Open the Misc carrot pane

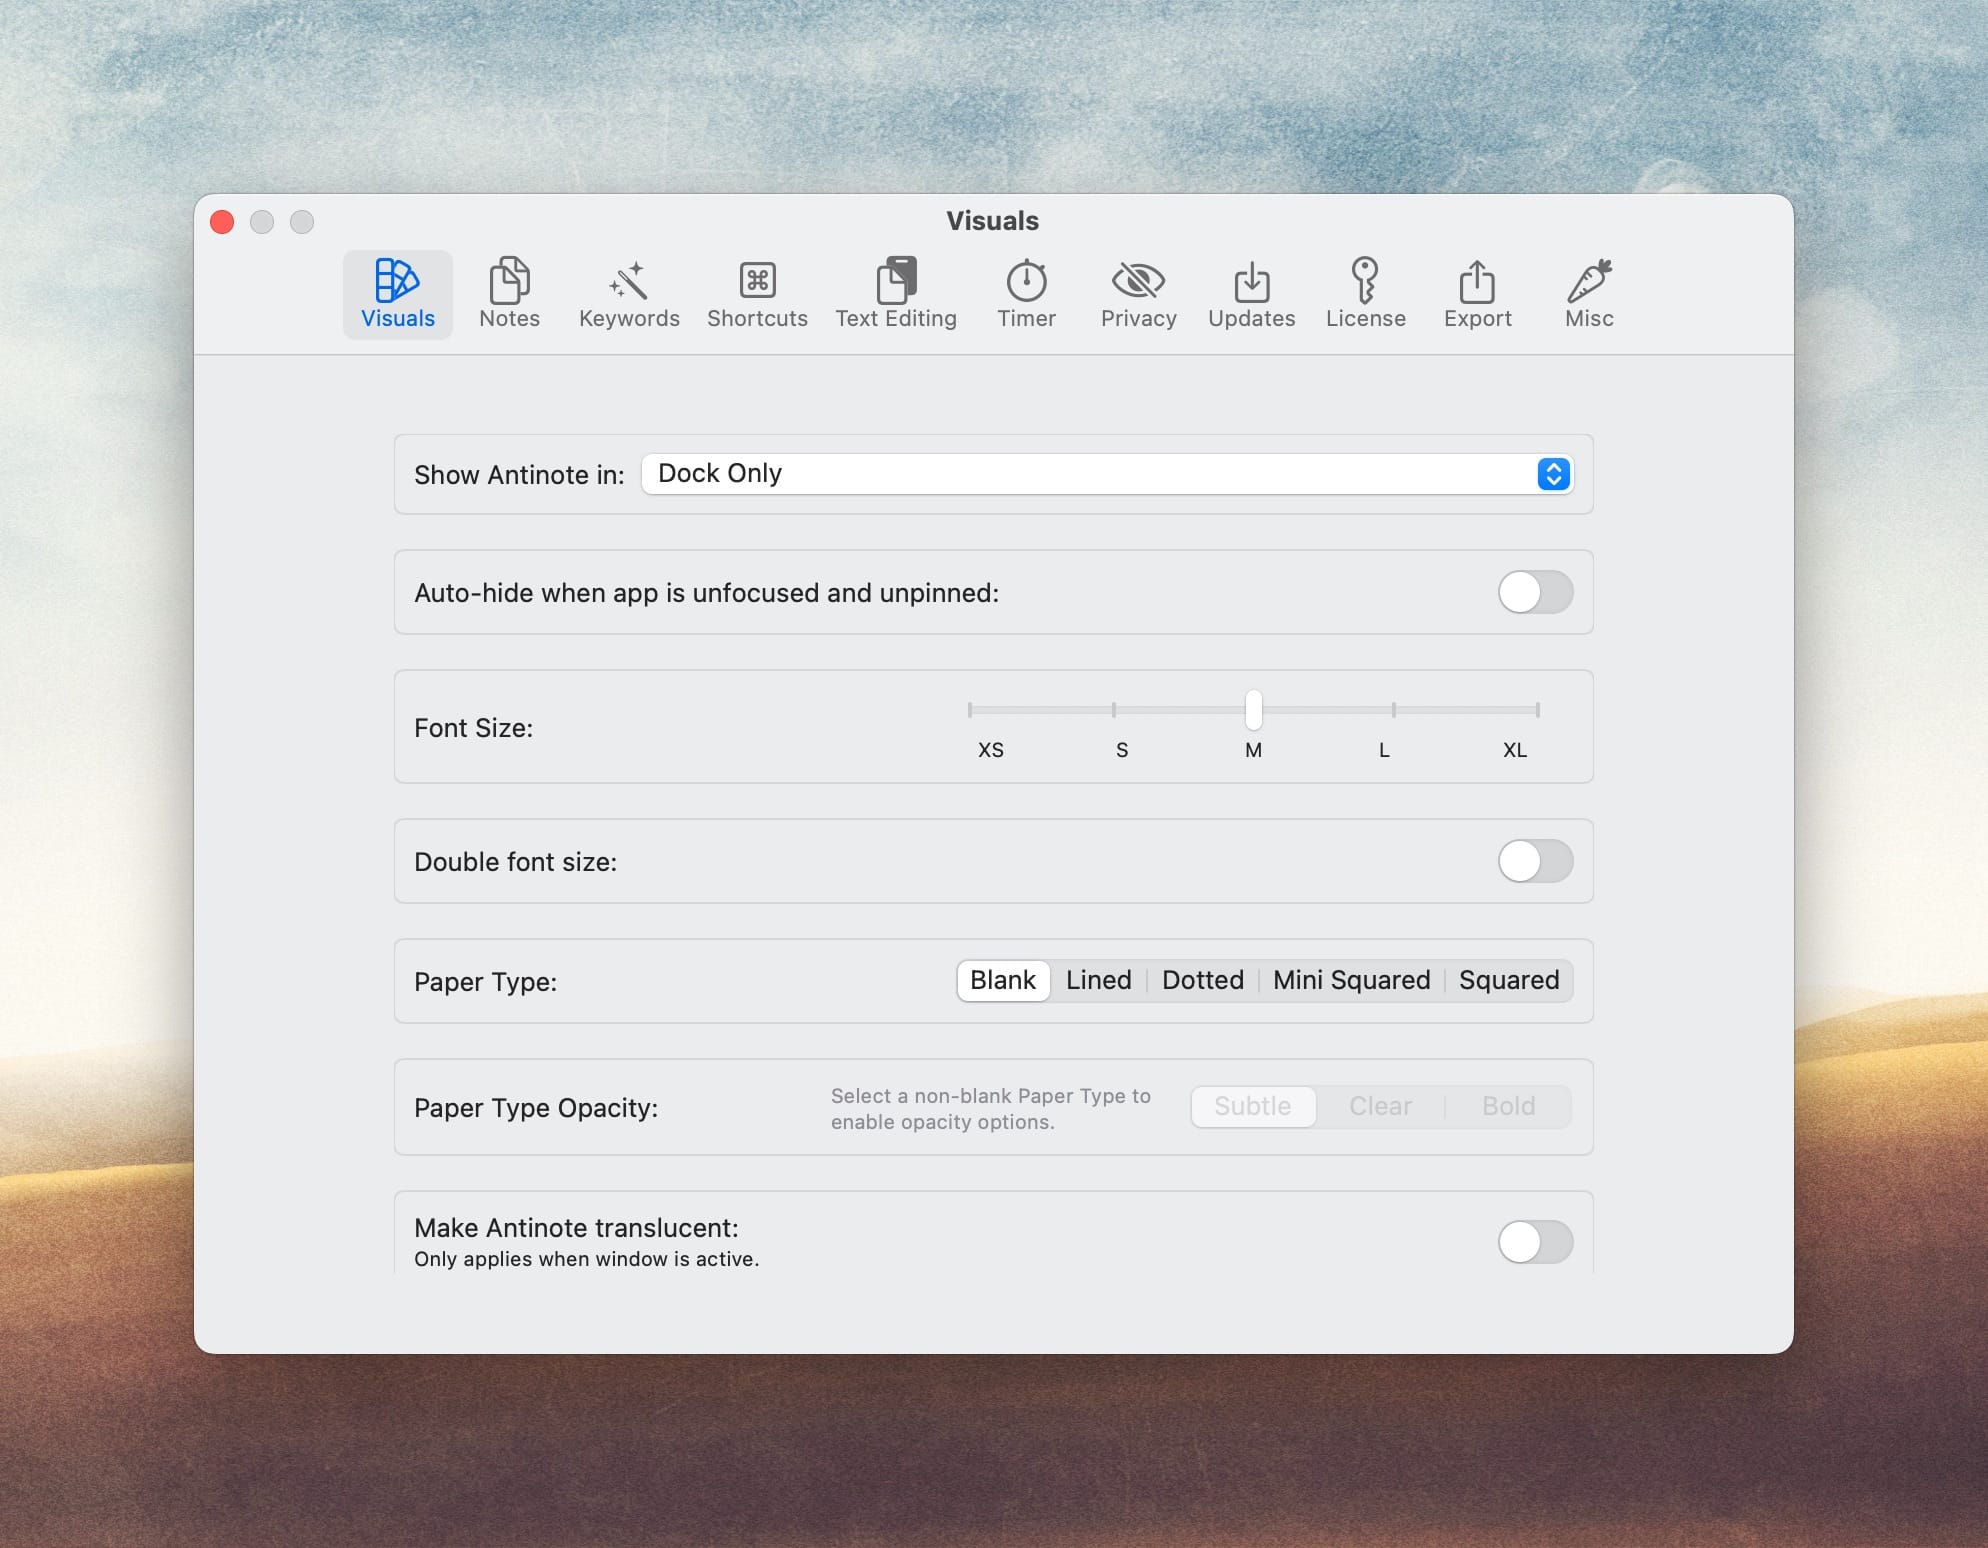pyautogui.click(x=1589, y=293)
